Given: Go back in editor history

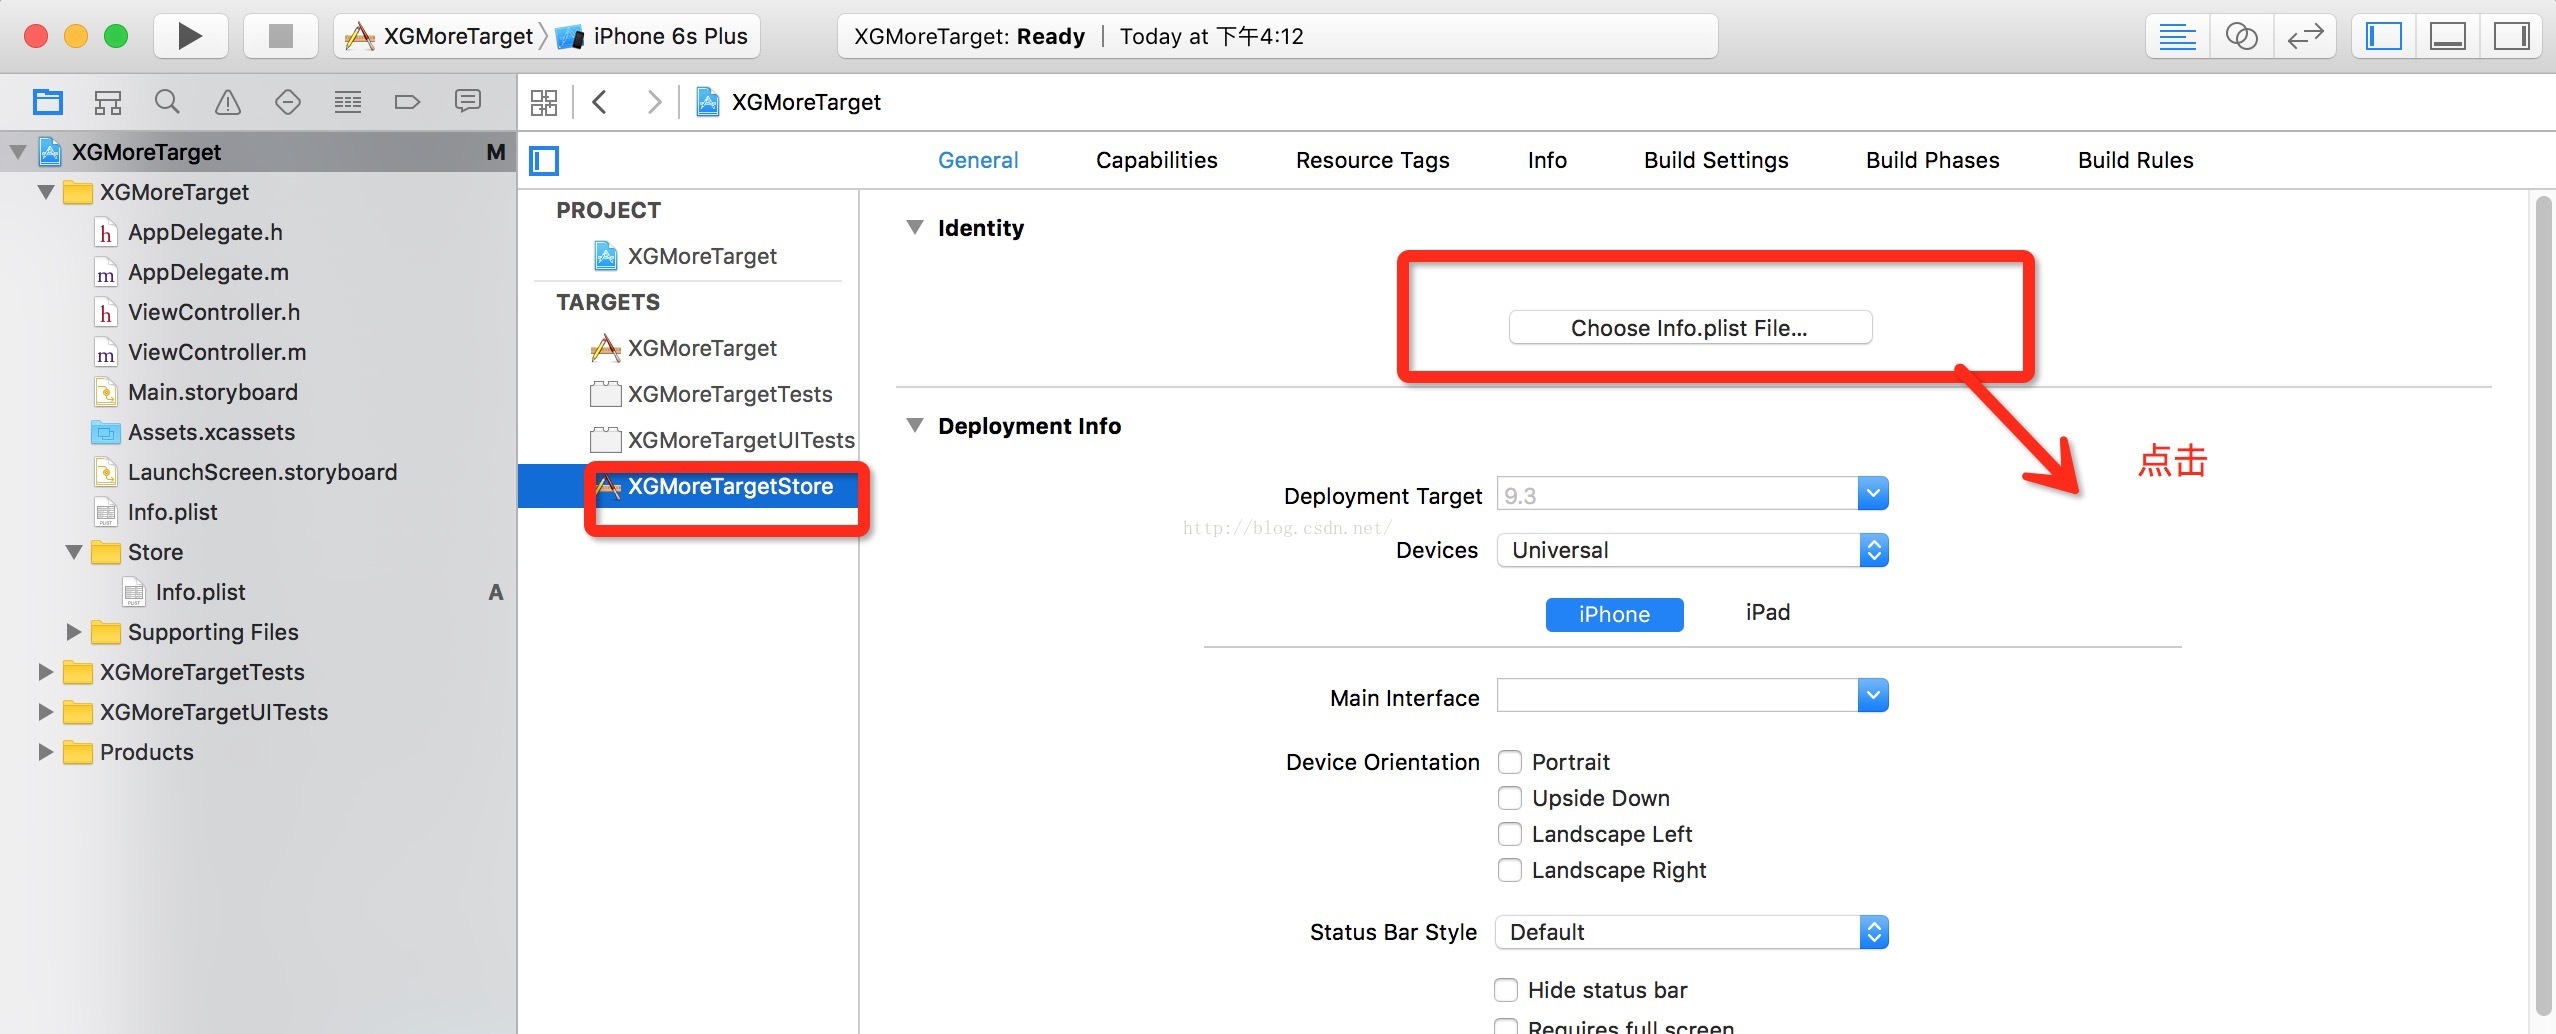Looking at the screenshot, I should 600,102.
